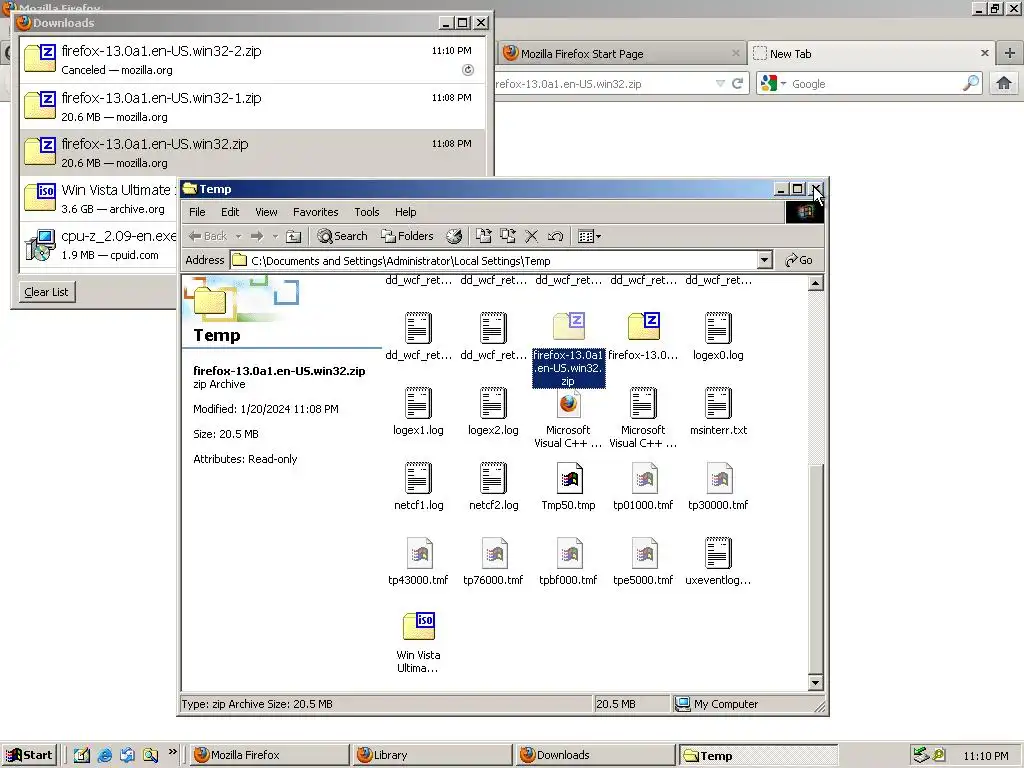Select the tp30000.tmf file
Image resolution: width=1024 pixels, height=768 pixels.
coord(718,487)
